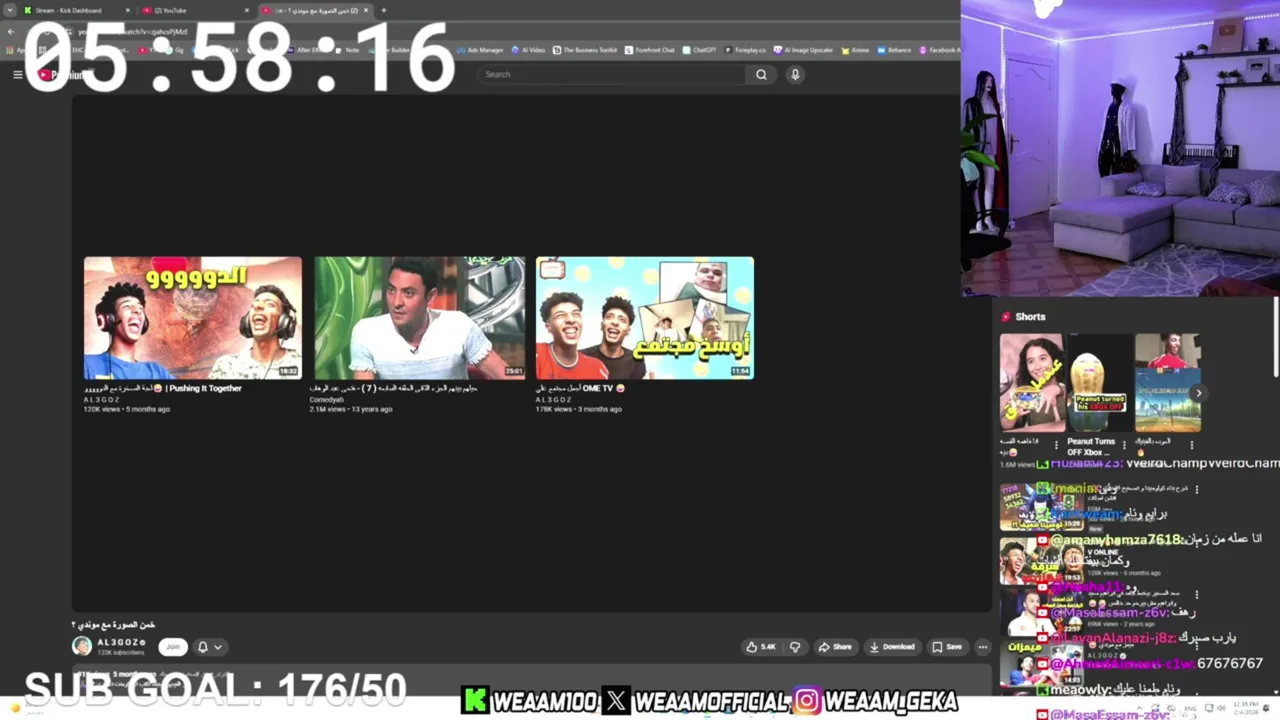Click the voice search microphone icon

pos(795,74)
